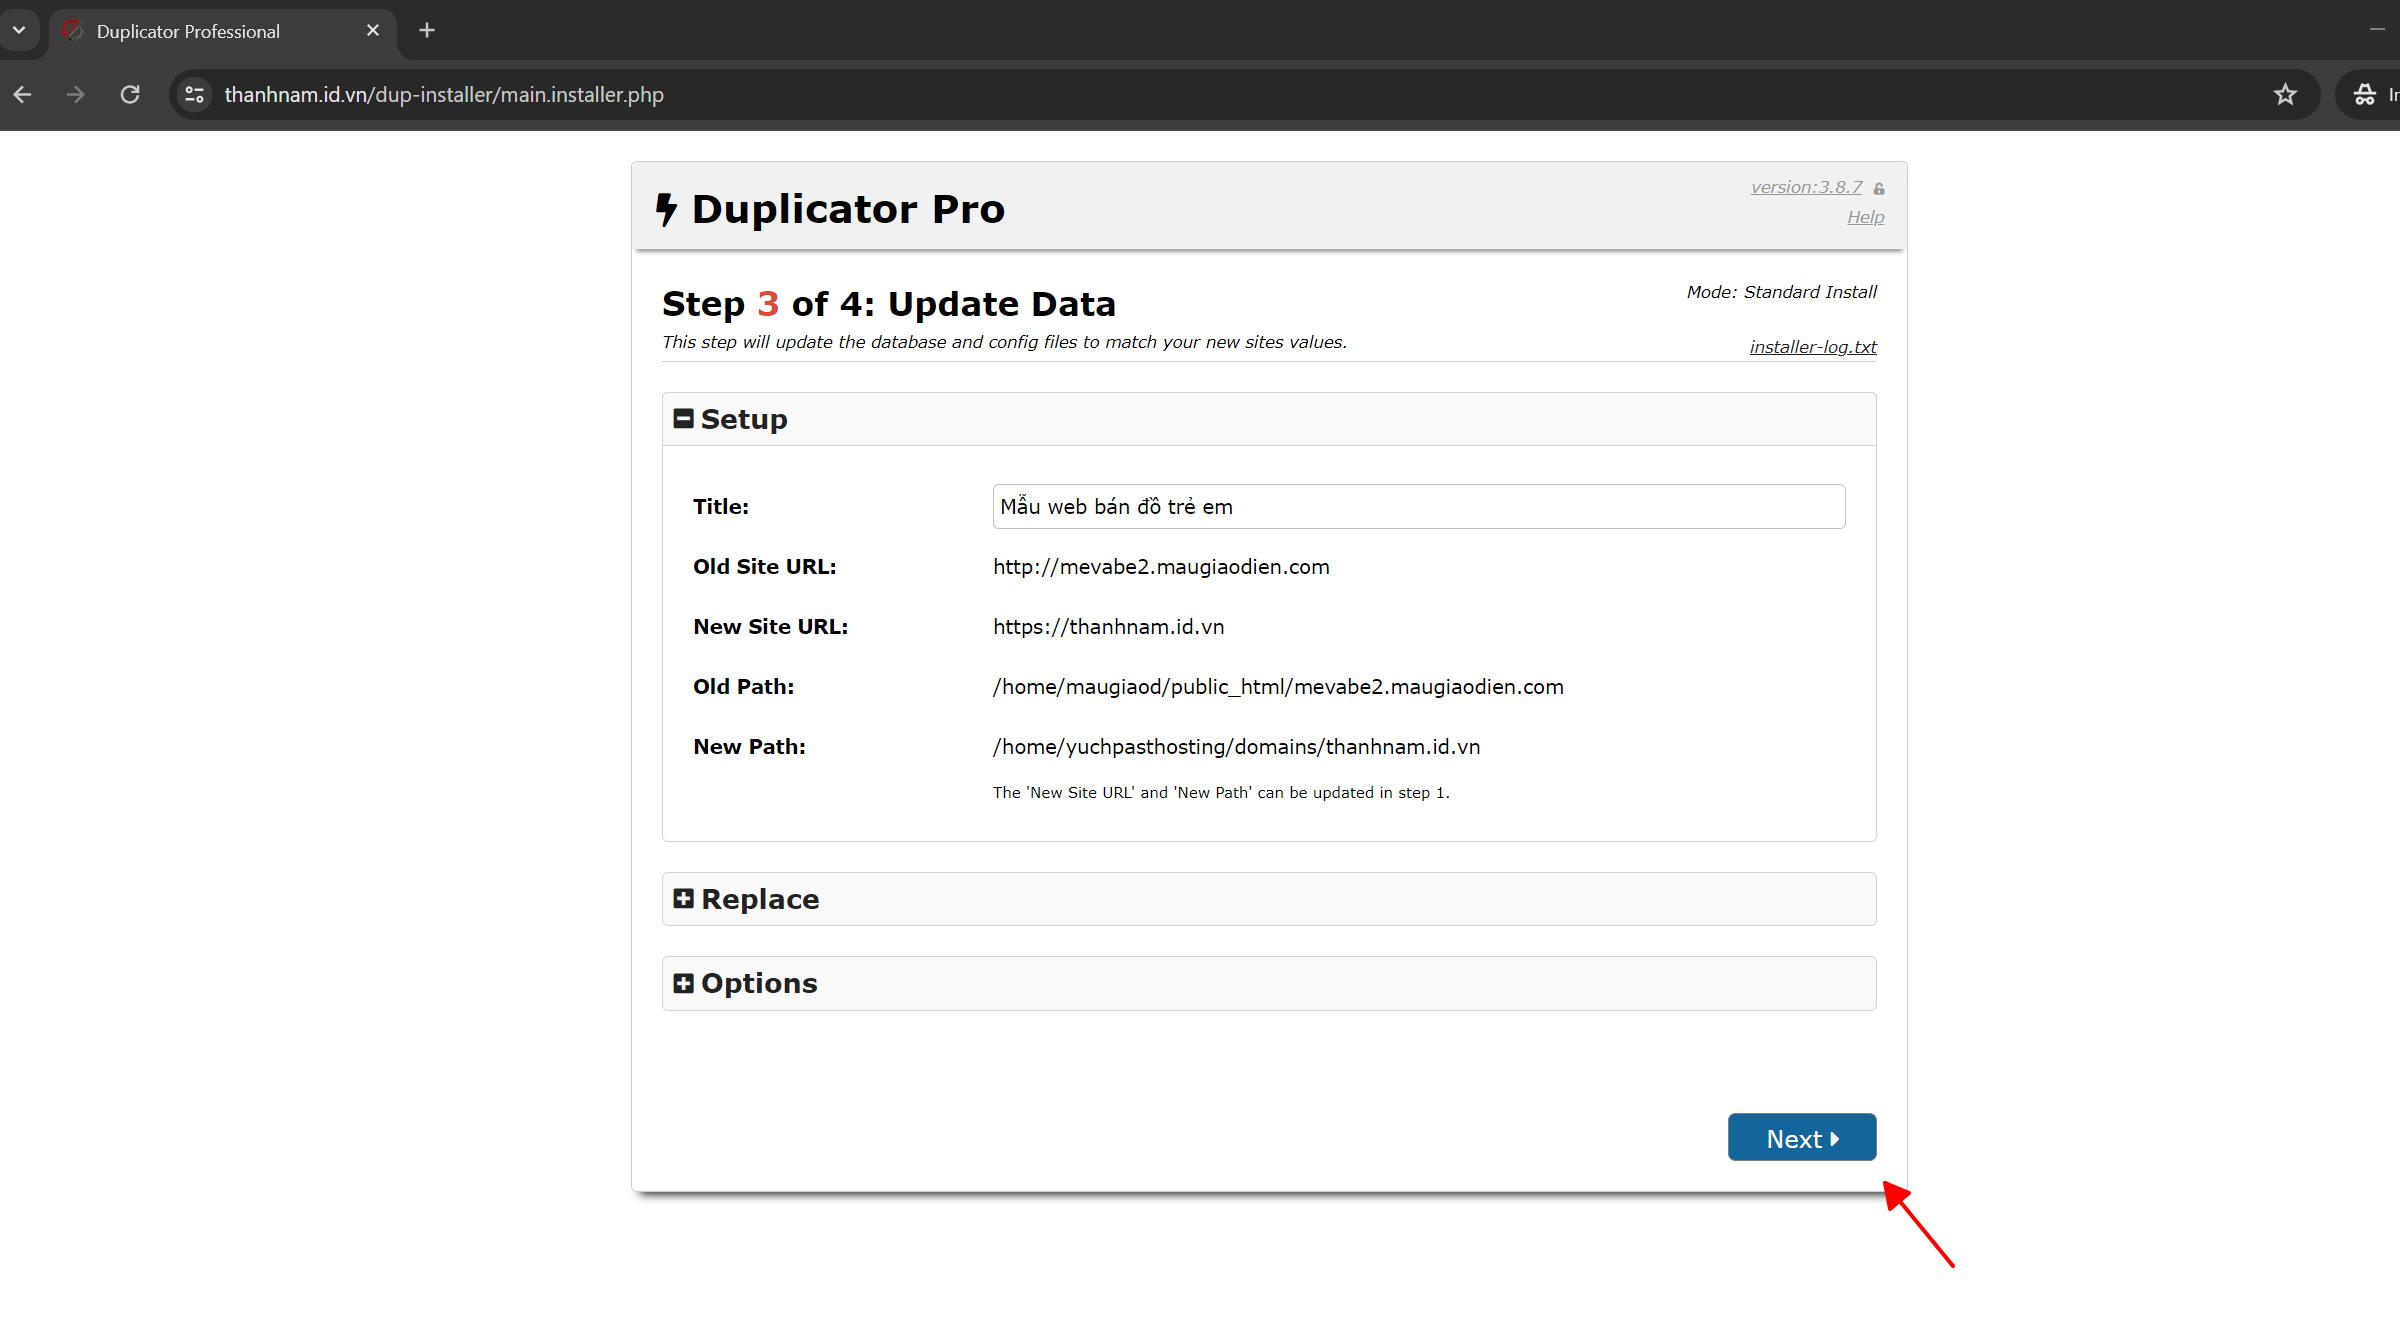Click the 'Mode: Standard Install' text
Image resolution: width=2400 pixels, height=1321 pixels.
point(1781,292)
